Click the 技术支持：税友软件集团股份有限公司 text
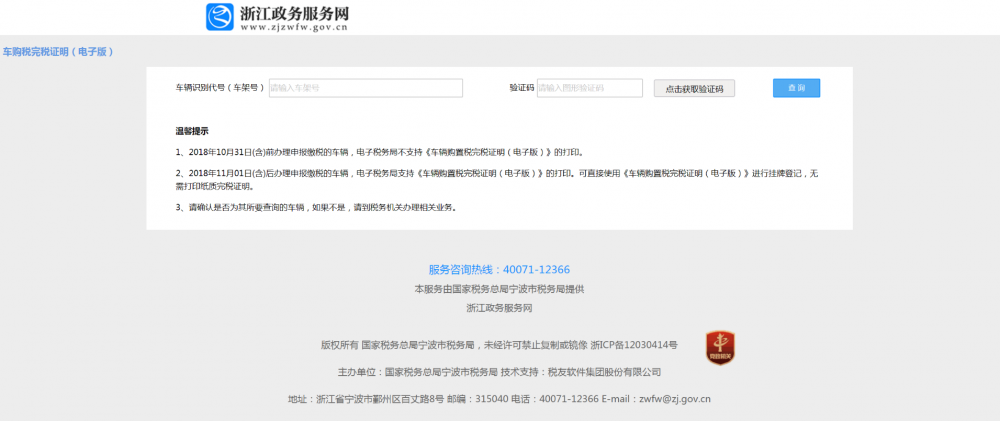1000x421 pixels. click(581, 372)
